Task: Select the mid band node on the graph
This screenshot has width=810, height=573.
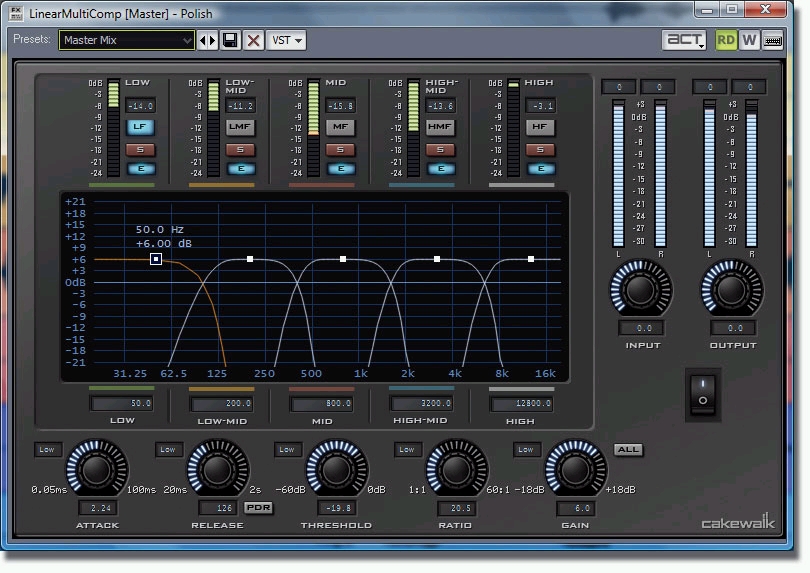Action: point(343,259)
